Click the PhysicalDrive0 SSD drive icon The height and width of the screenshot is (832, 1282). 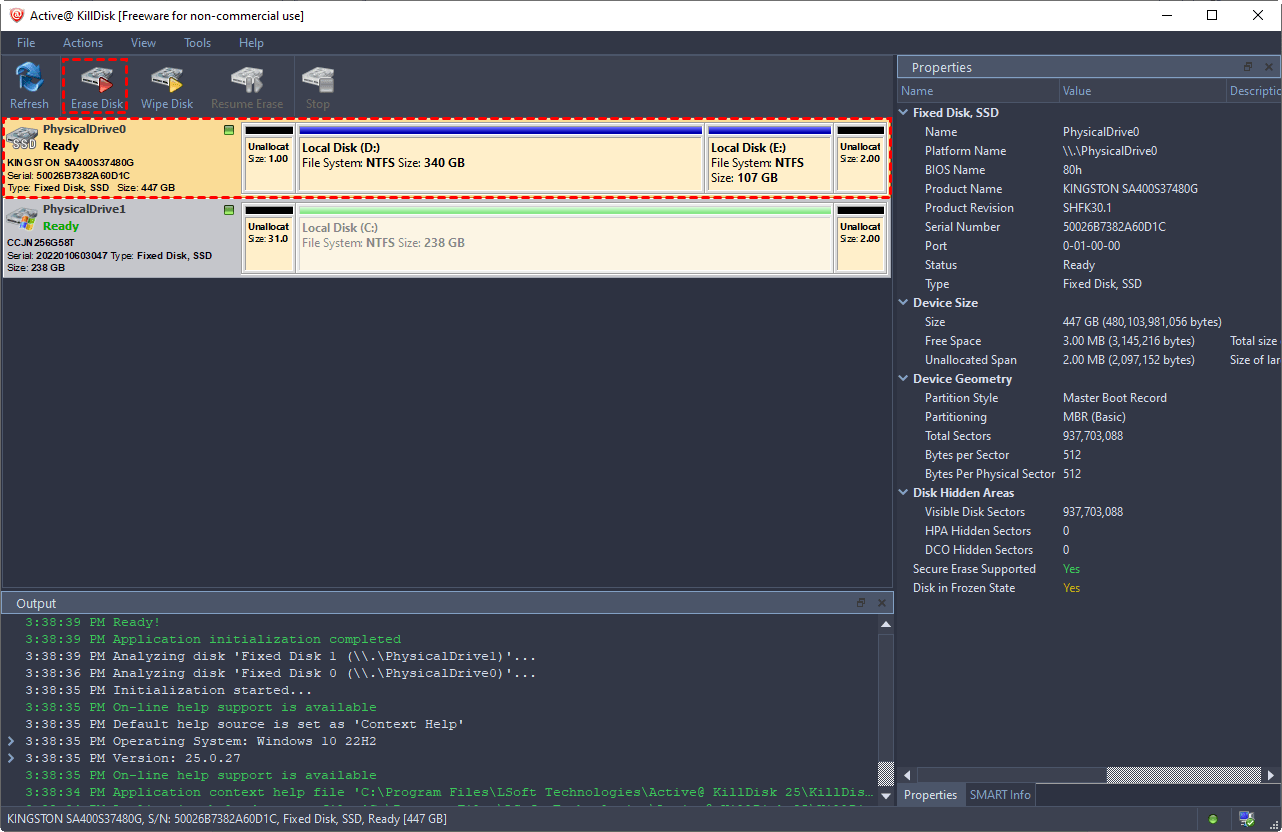click(23, 140)
